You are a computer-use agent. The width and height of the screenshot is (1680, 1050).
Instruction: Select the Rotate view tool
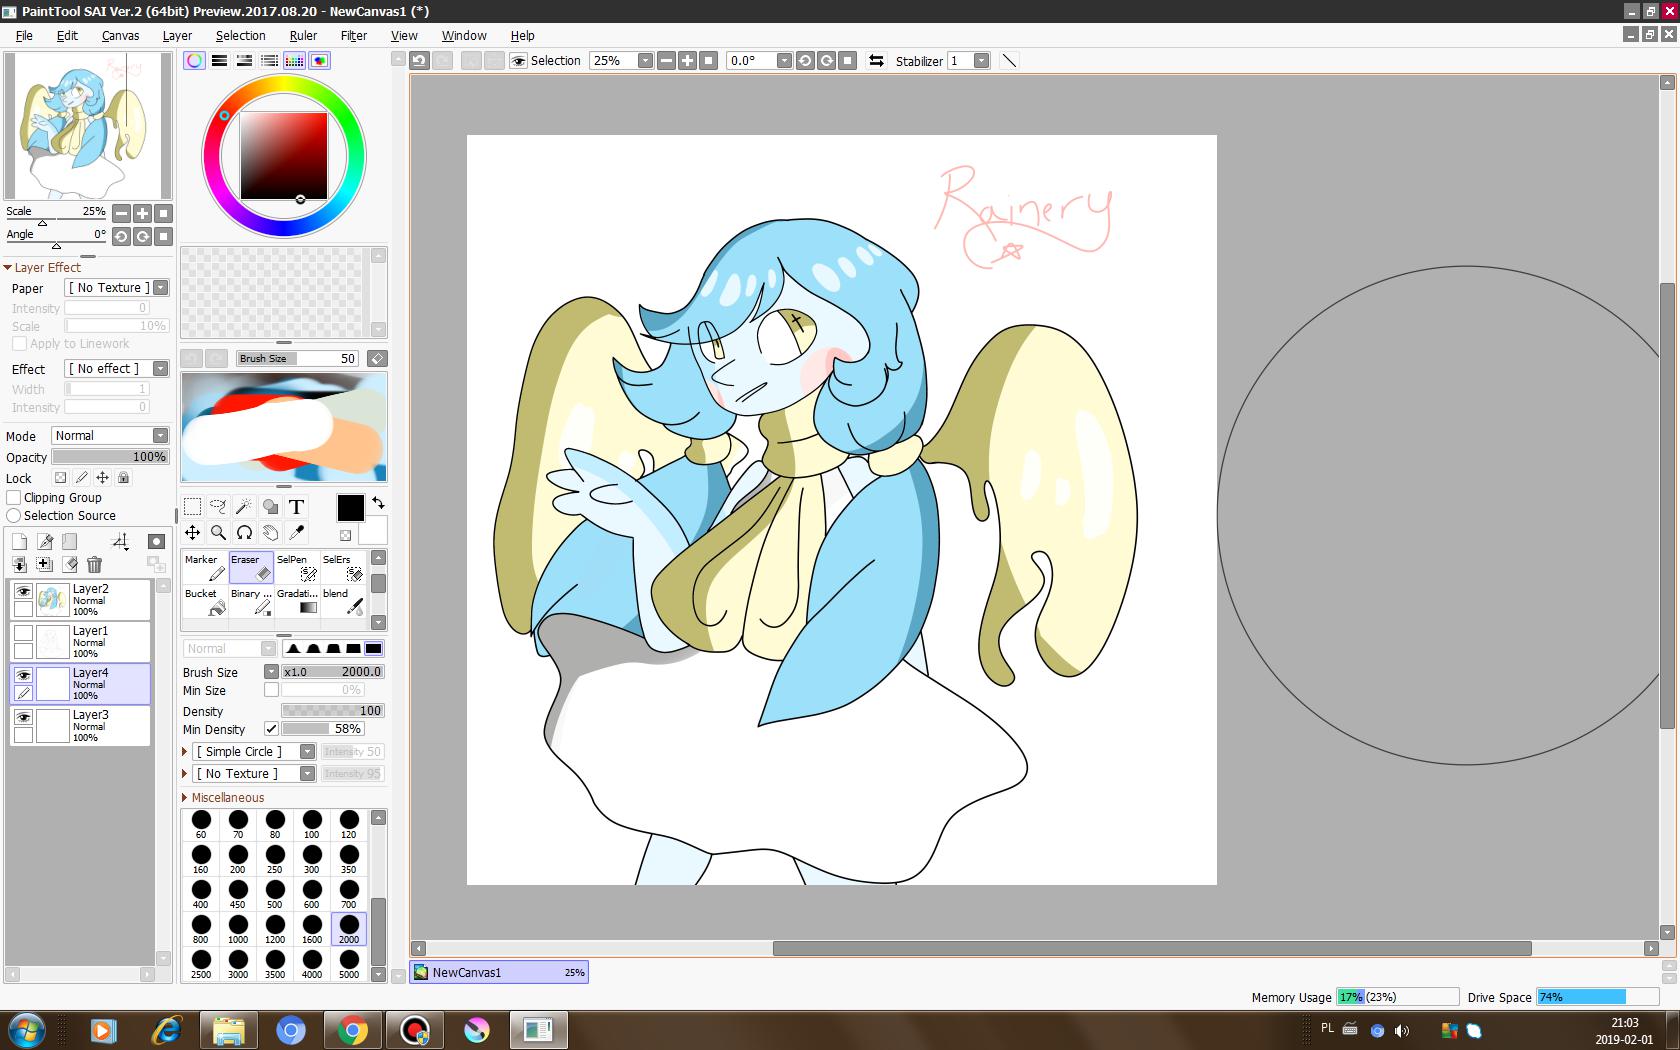[x=244, y=533]
